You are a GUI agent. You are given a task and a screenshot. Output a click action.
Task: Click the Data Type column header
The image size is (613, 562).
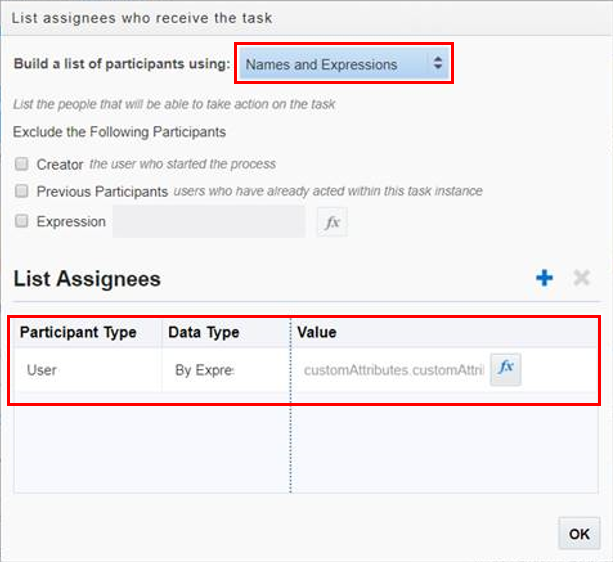click(x=204, y=332)
